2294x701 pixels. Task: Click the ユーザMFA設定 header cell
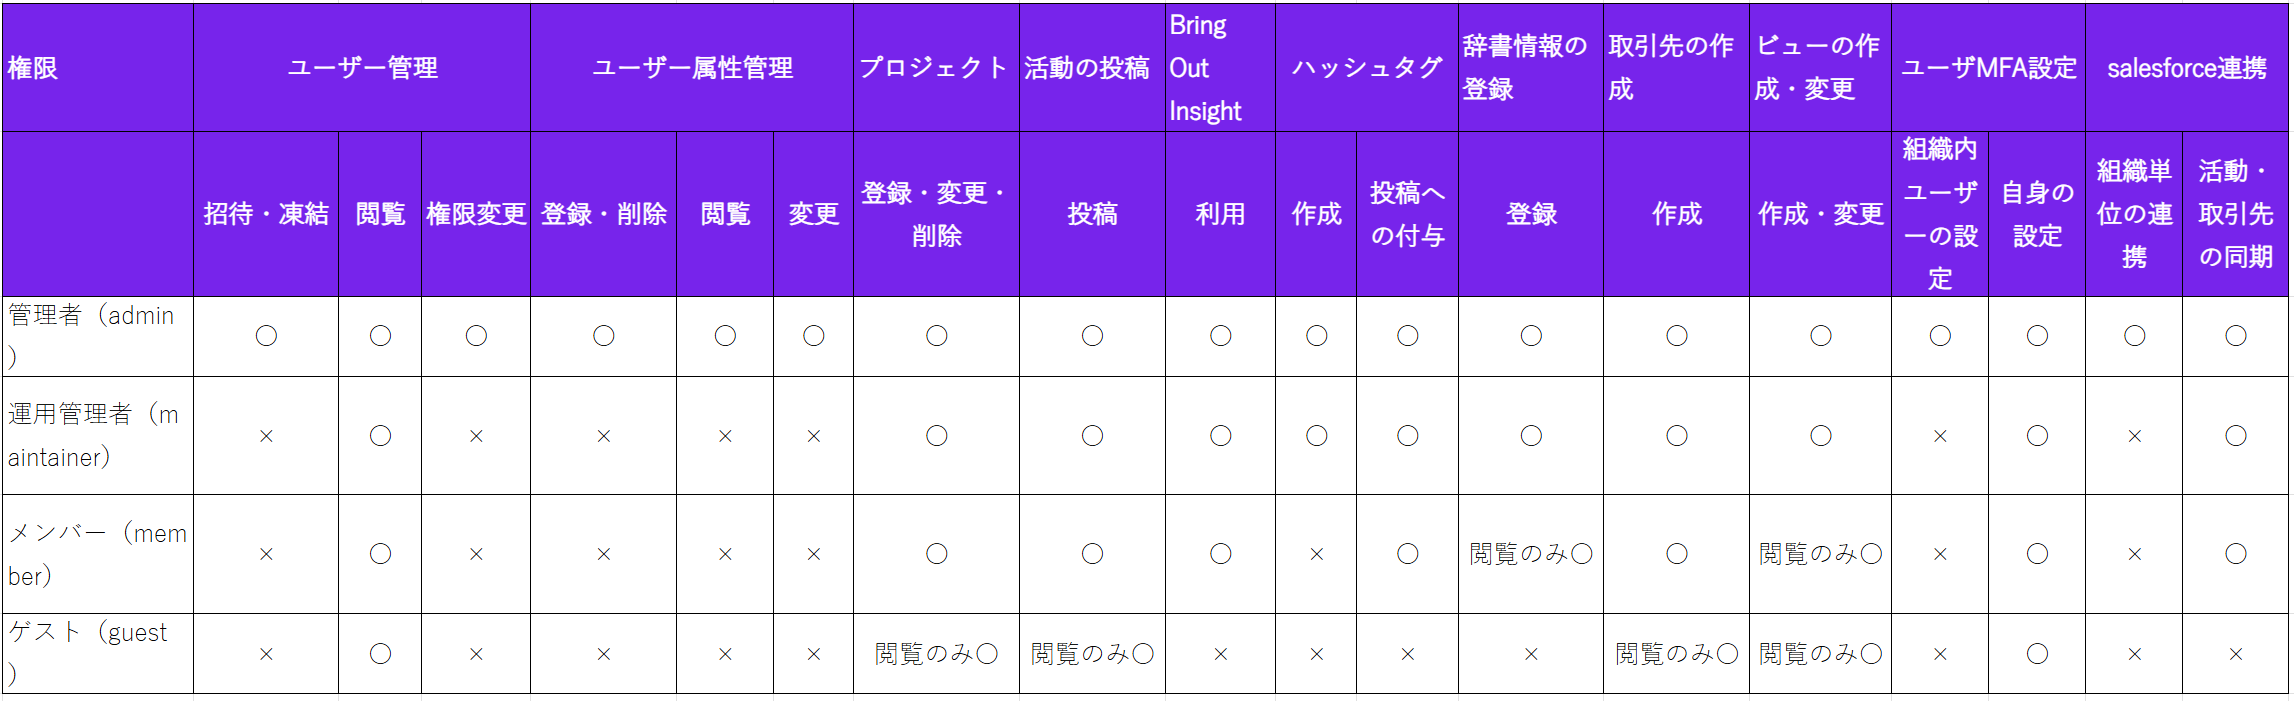1988,68
